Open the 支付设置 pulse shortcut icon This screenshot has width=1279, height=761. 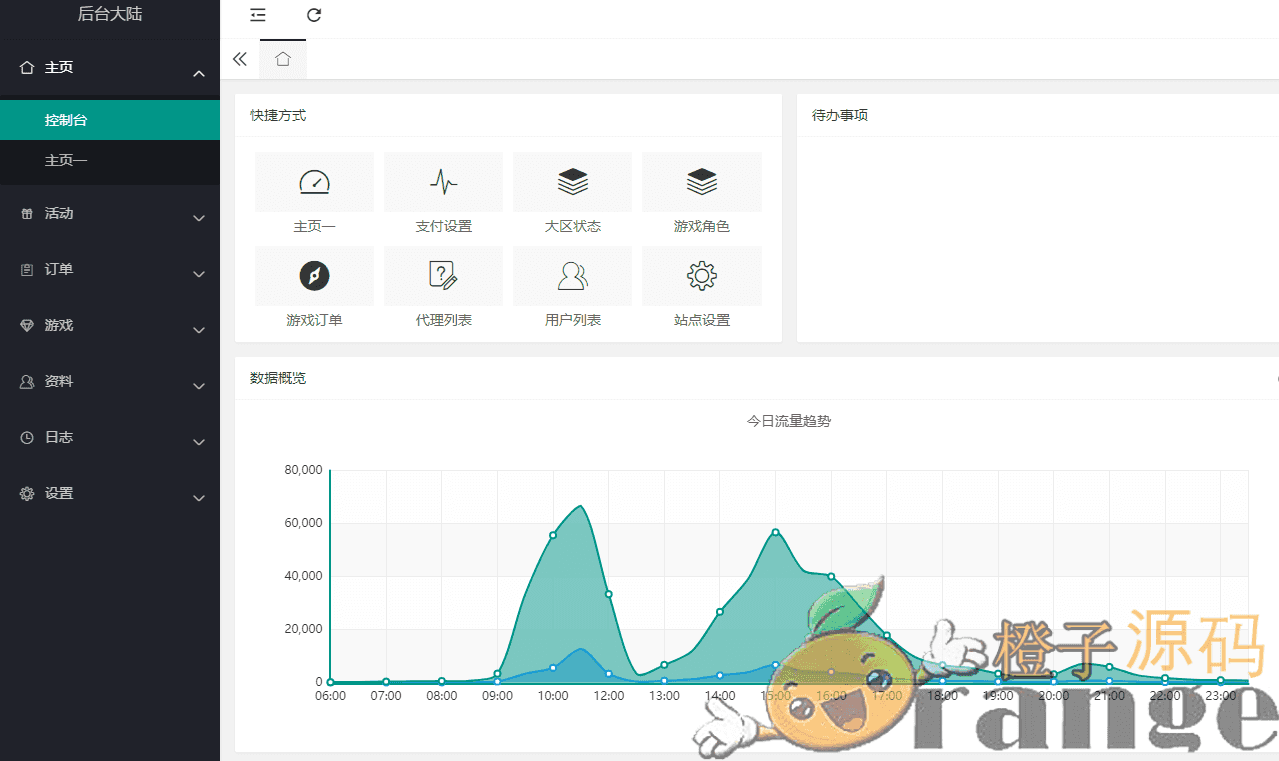pos(443,182)
